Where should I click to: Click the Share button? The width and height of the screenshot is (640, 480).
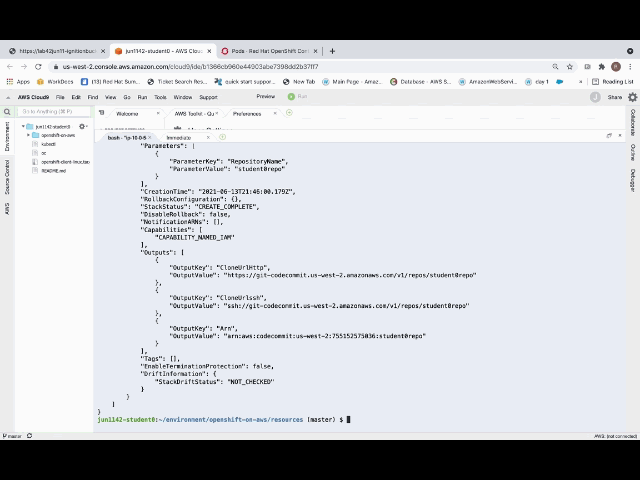click(x=614, y=97)
